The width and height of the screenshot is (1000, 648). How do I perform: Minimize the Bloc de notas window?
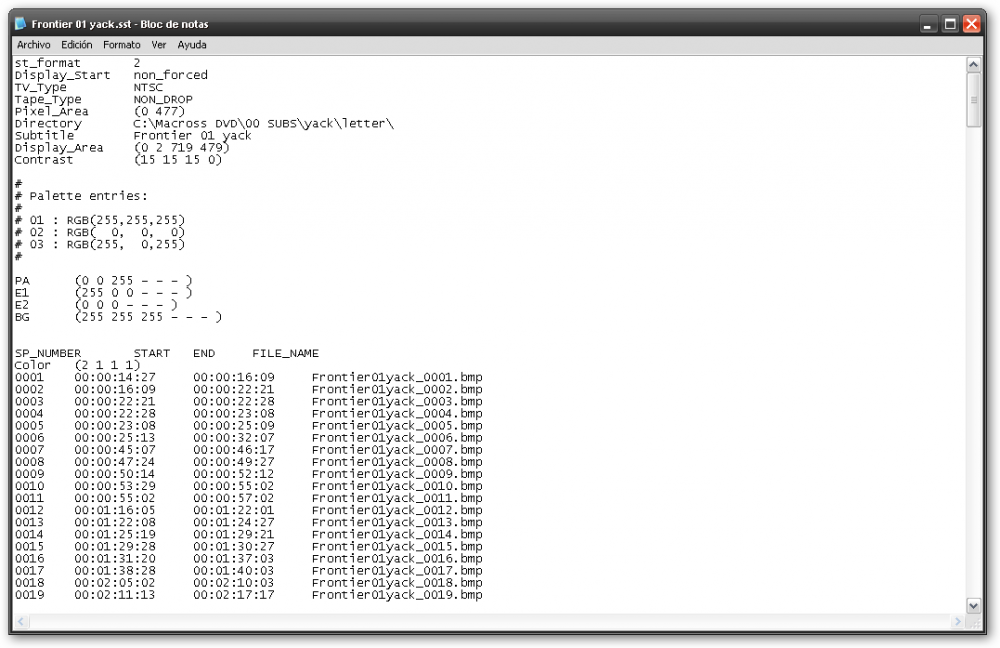click(928, 24)
